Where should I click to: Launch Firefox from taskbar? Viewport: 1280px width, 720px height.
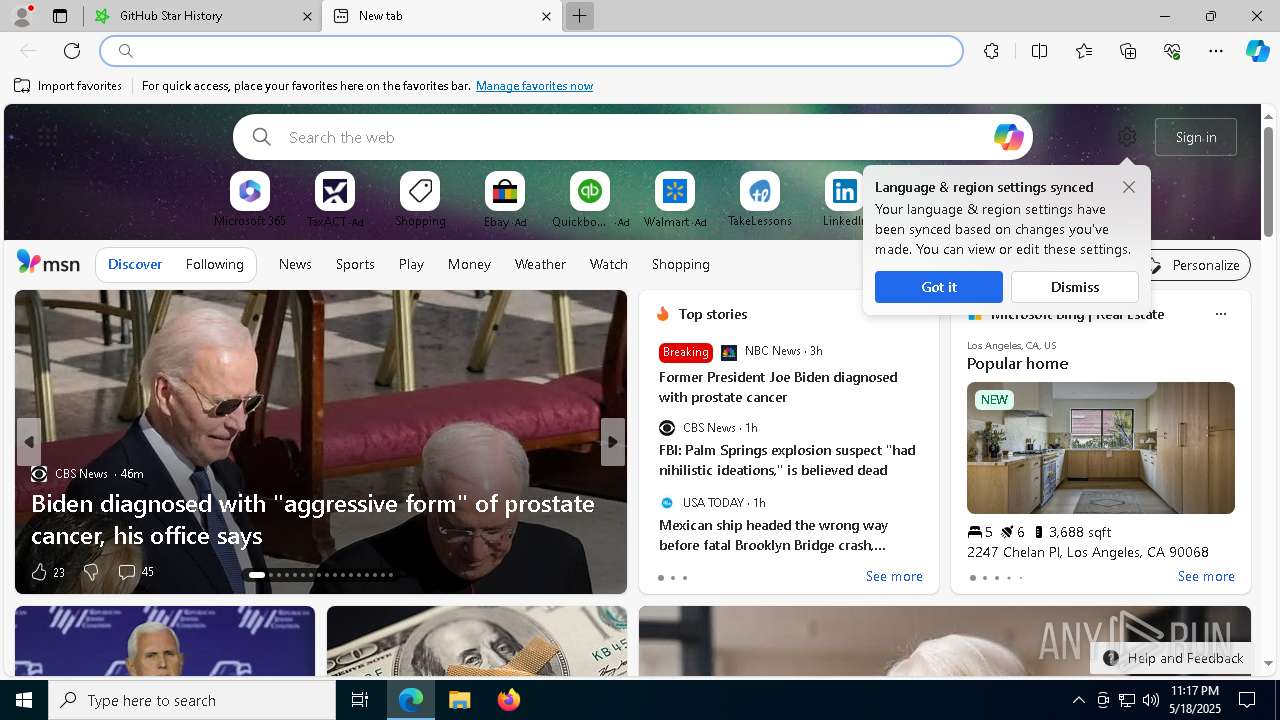[x=509, y=700]
